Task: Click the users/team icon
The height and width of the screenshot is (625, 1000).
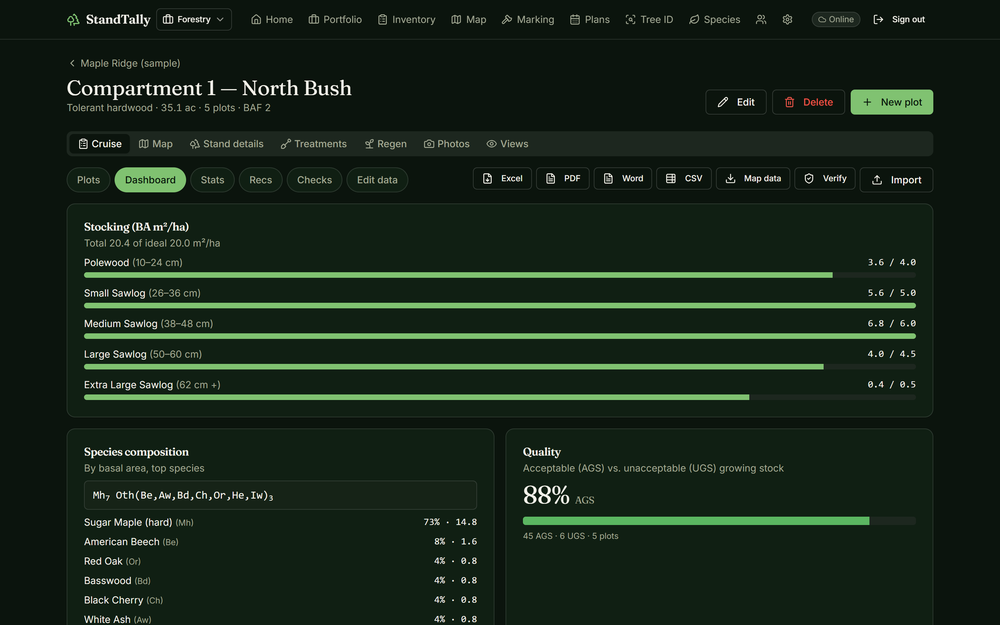Action: [x=761, y=20]
